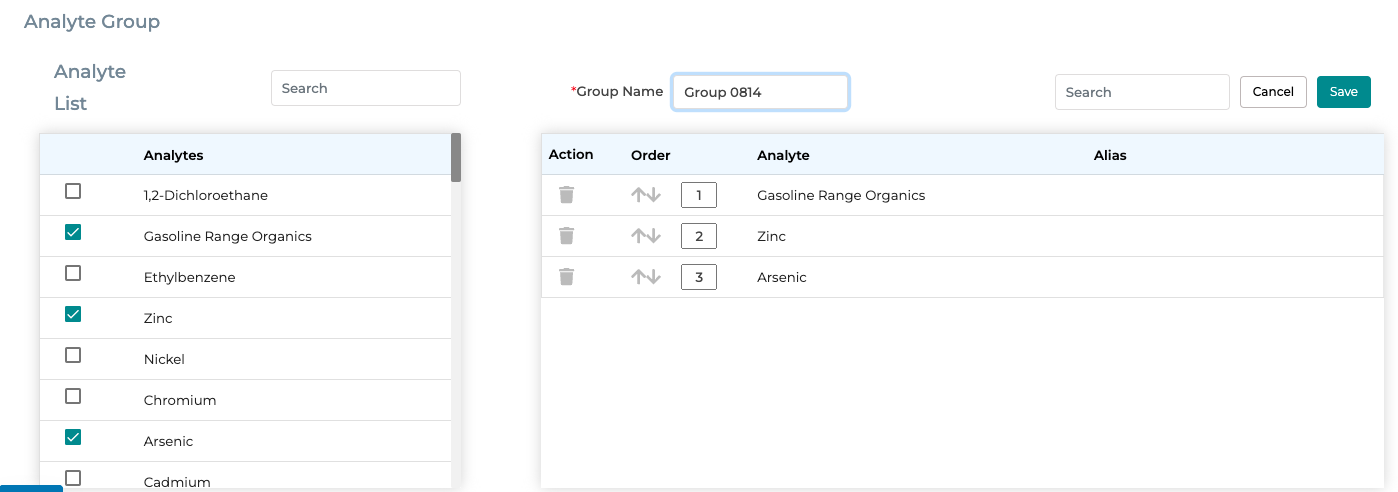
Task: Click order number box for Zinc
Action: tap(699, 236)
